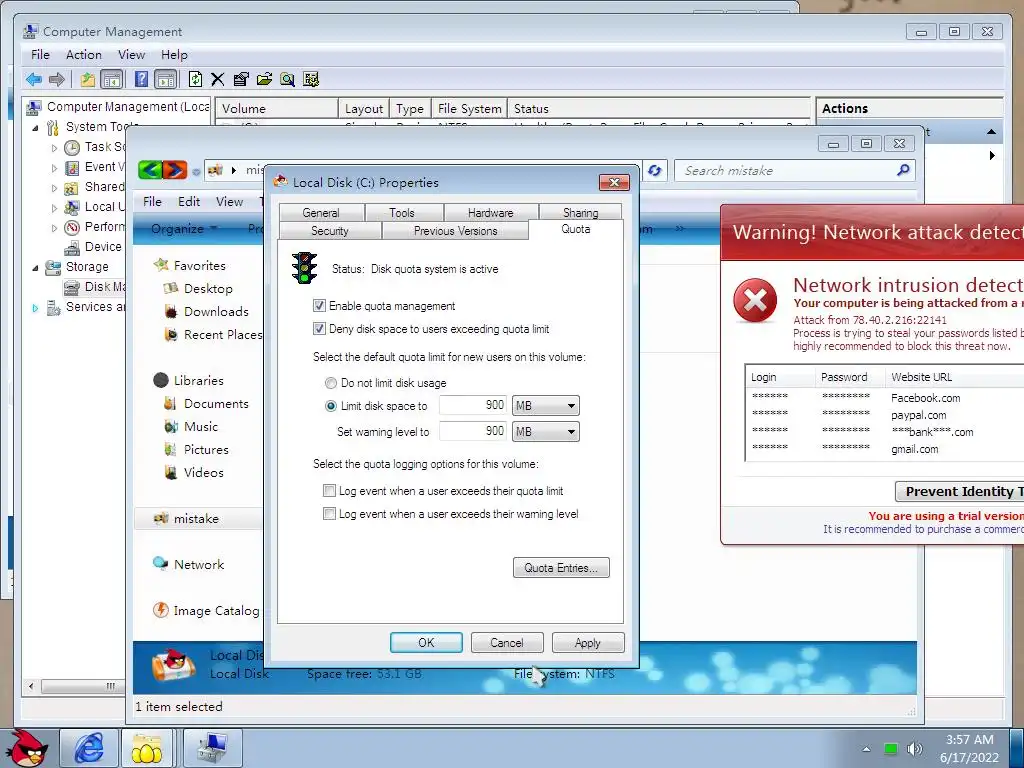Click the green tray icon
The image size is (1024, 768).
pyautogui.click(x=890, y=749)
